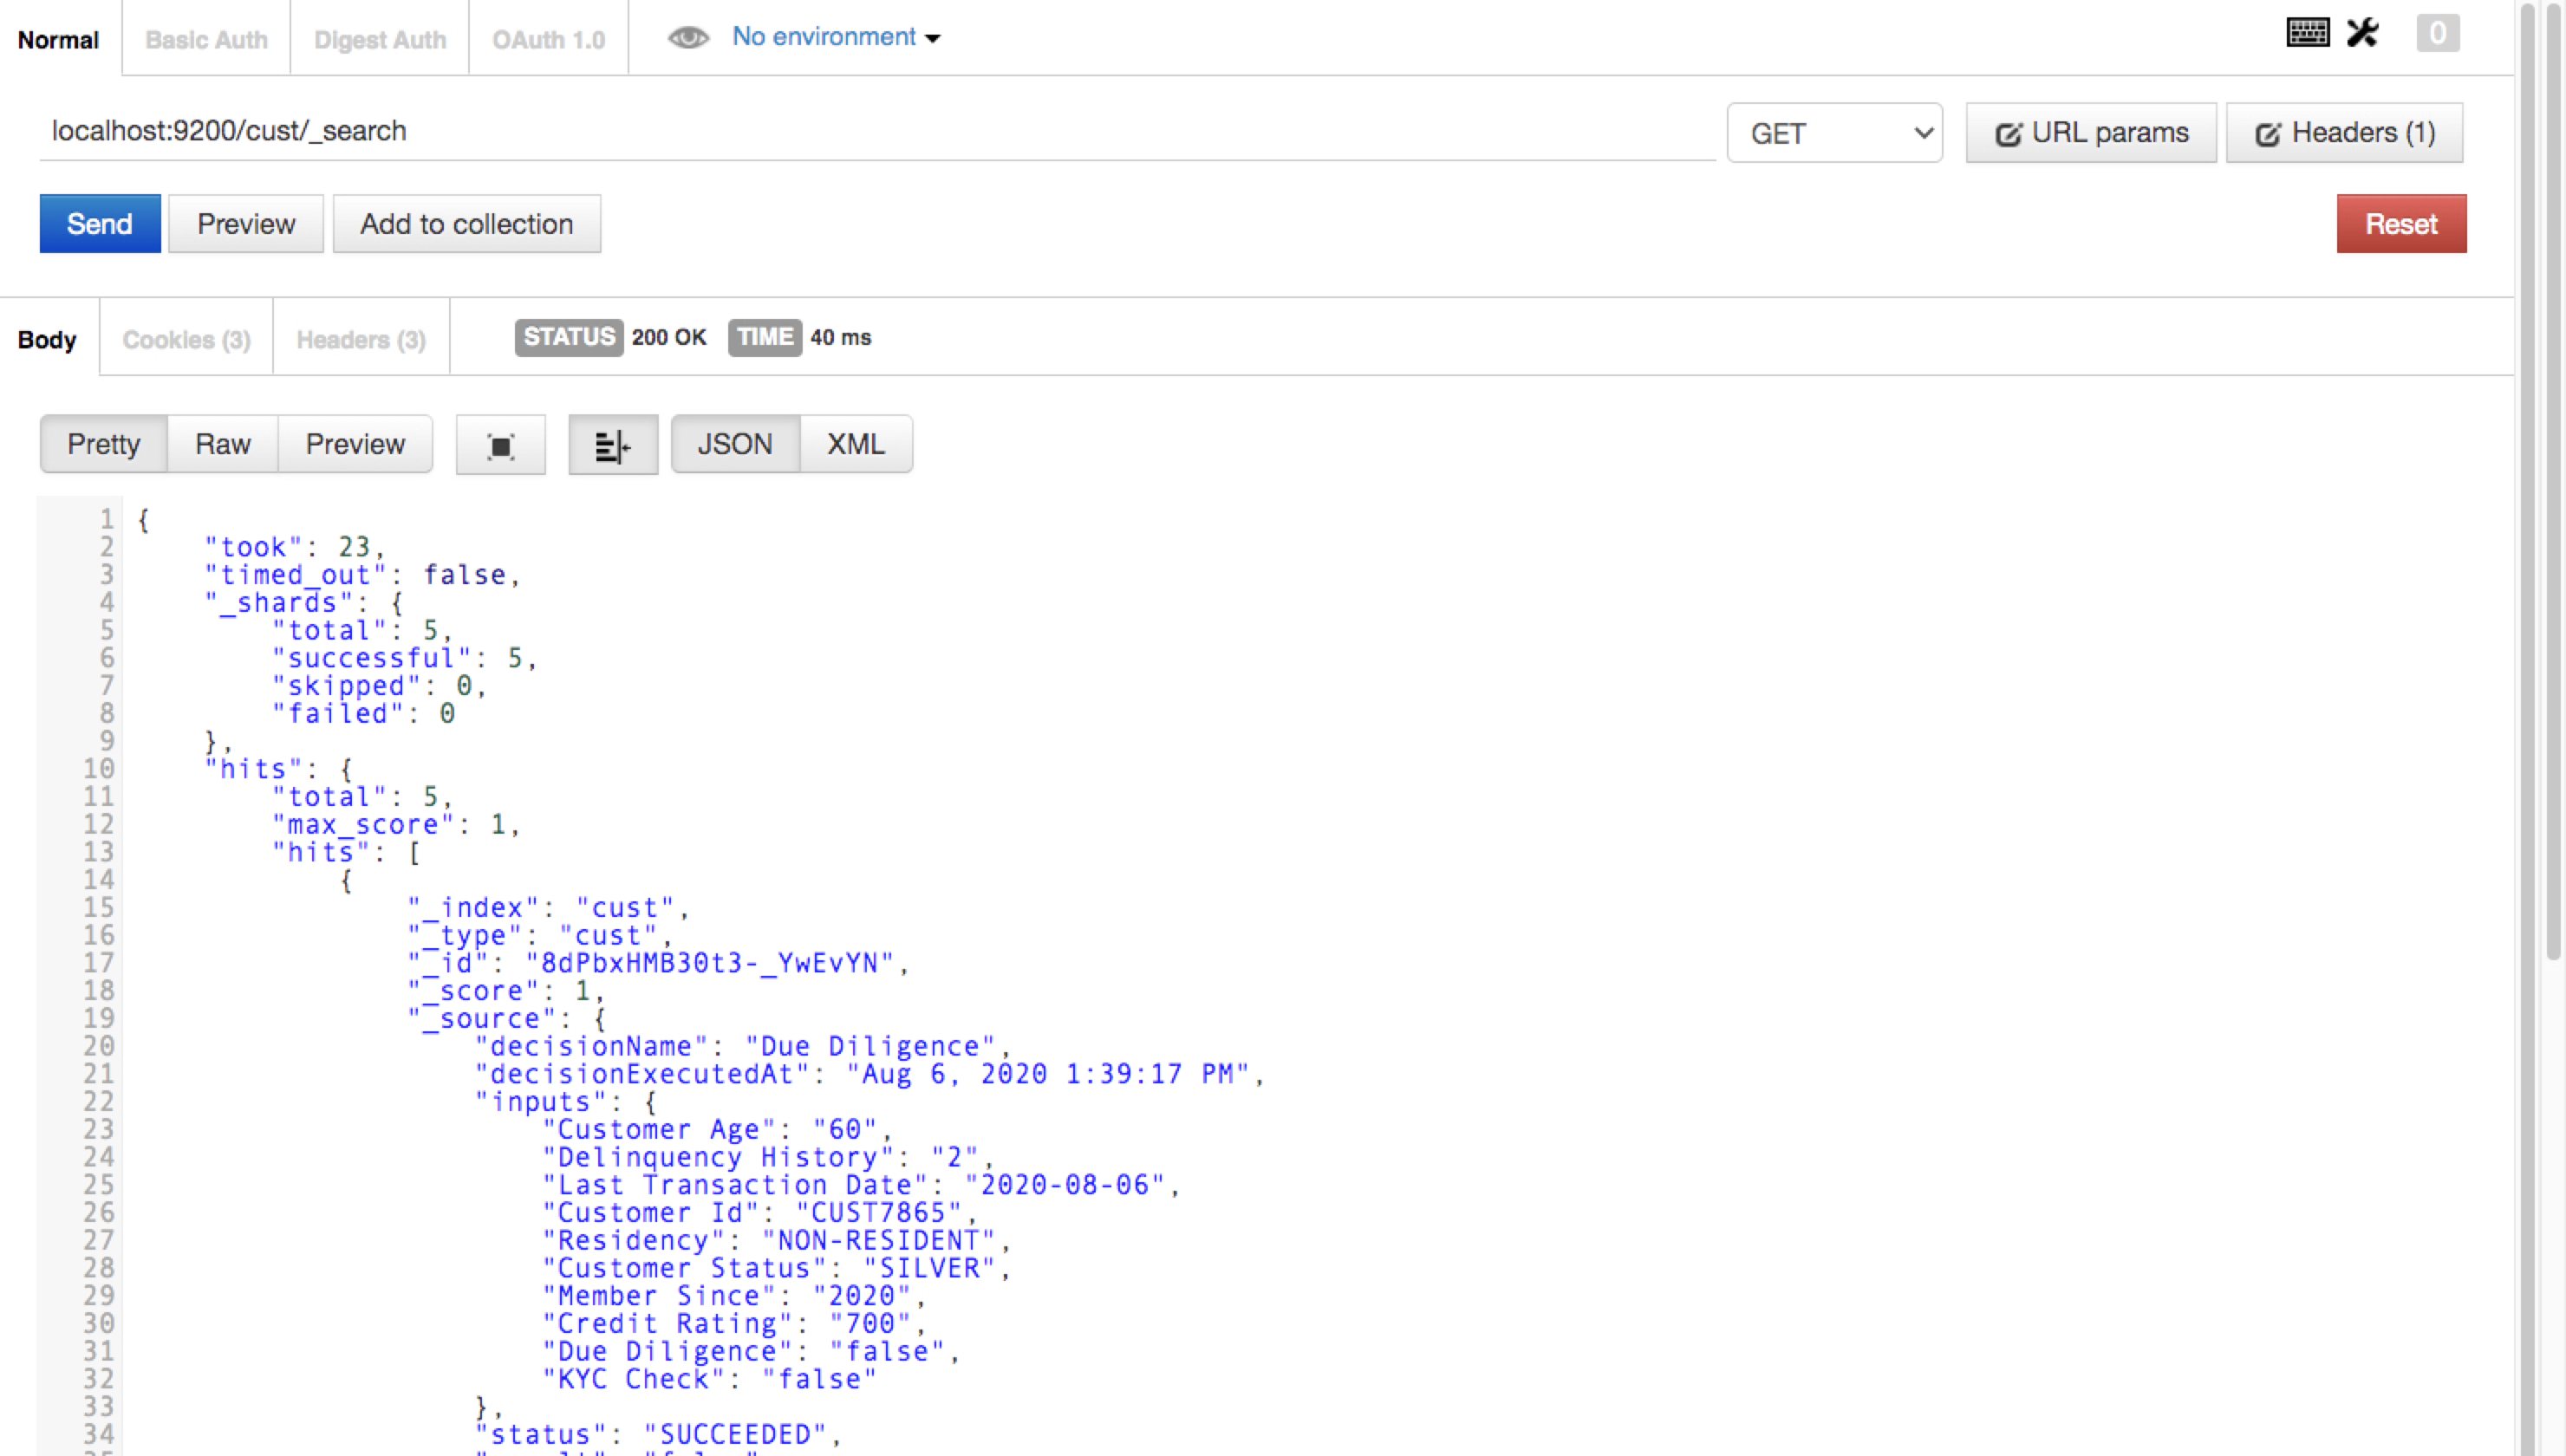Select Pretty response view

(103, 444)
